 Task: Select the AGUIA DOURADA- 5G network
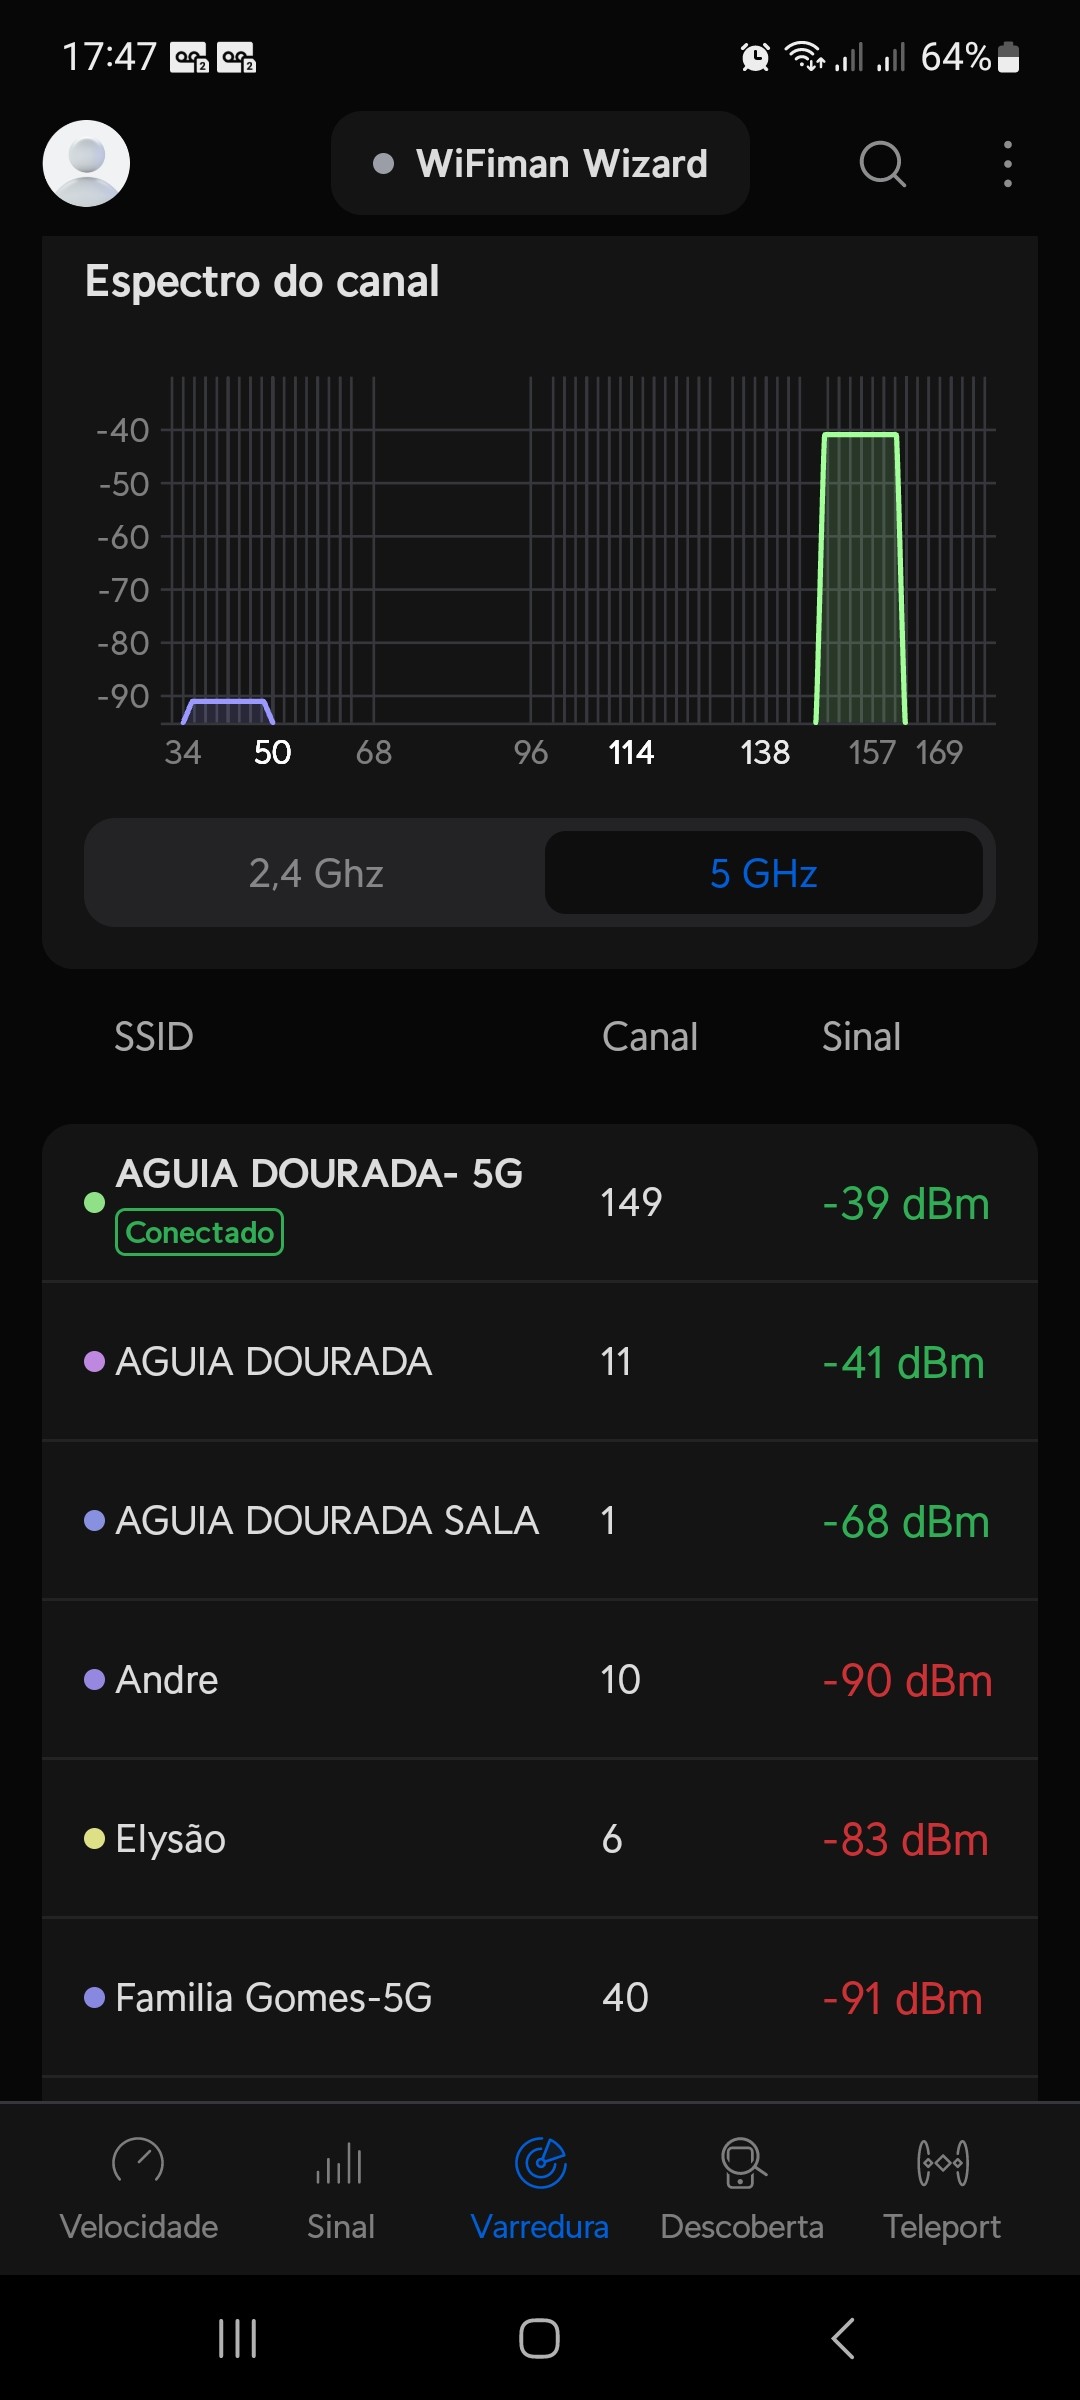(x=540, y=1202)
